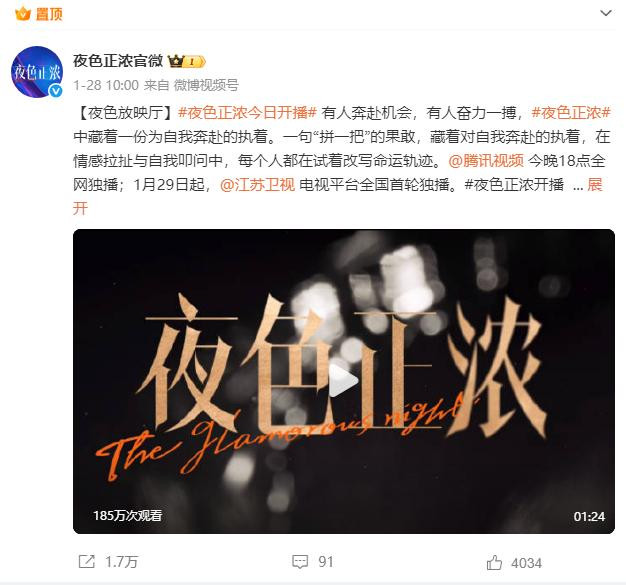Click the blue verified badge
This screenshot has height=585, width=626.
click(56, 91)
